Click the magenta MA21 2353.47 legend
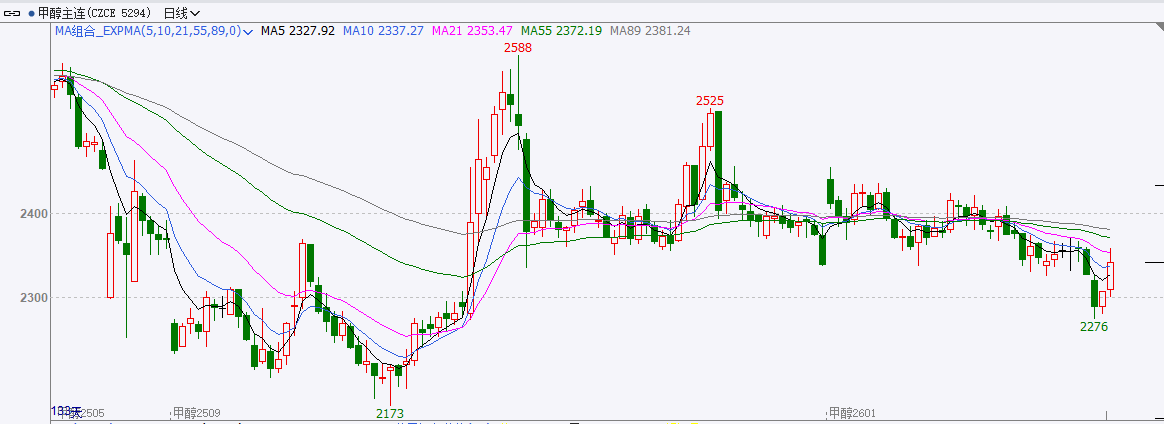1164x424 pixels. [x=472, y=31]
